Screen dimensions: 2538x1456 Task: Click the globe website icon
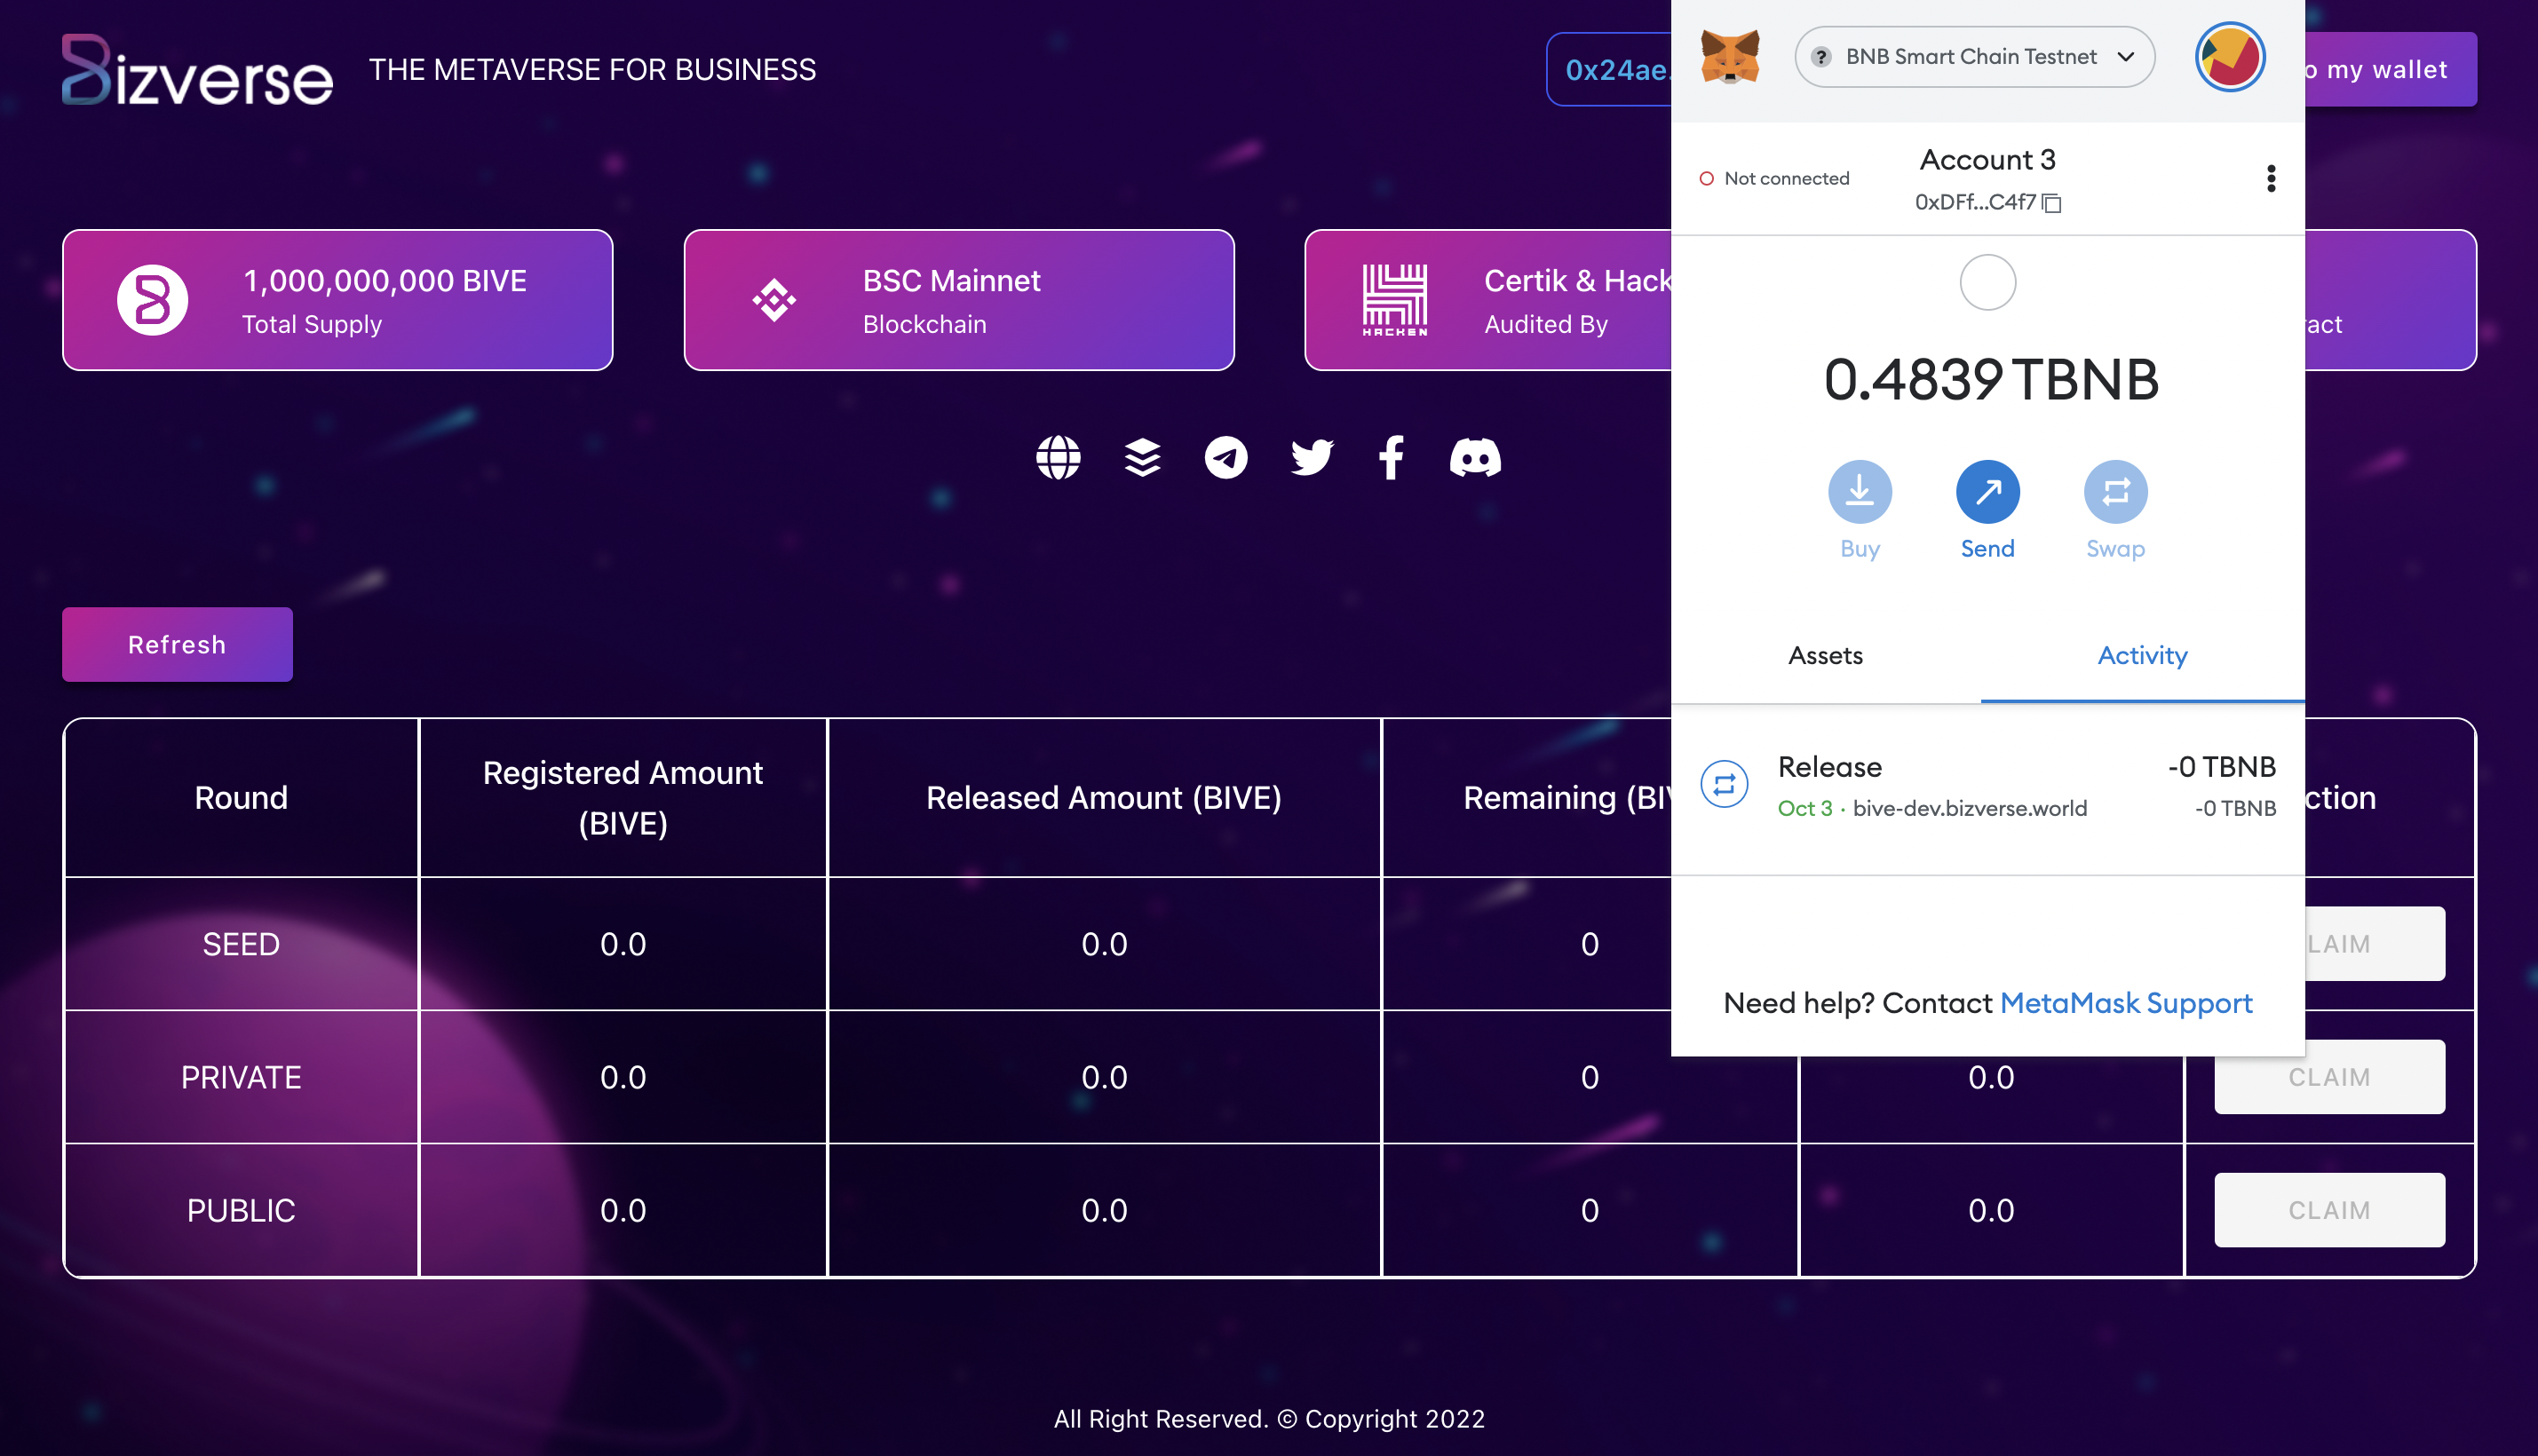coord(1058,458)
